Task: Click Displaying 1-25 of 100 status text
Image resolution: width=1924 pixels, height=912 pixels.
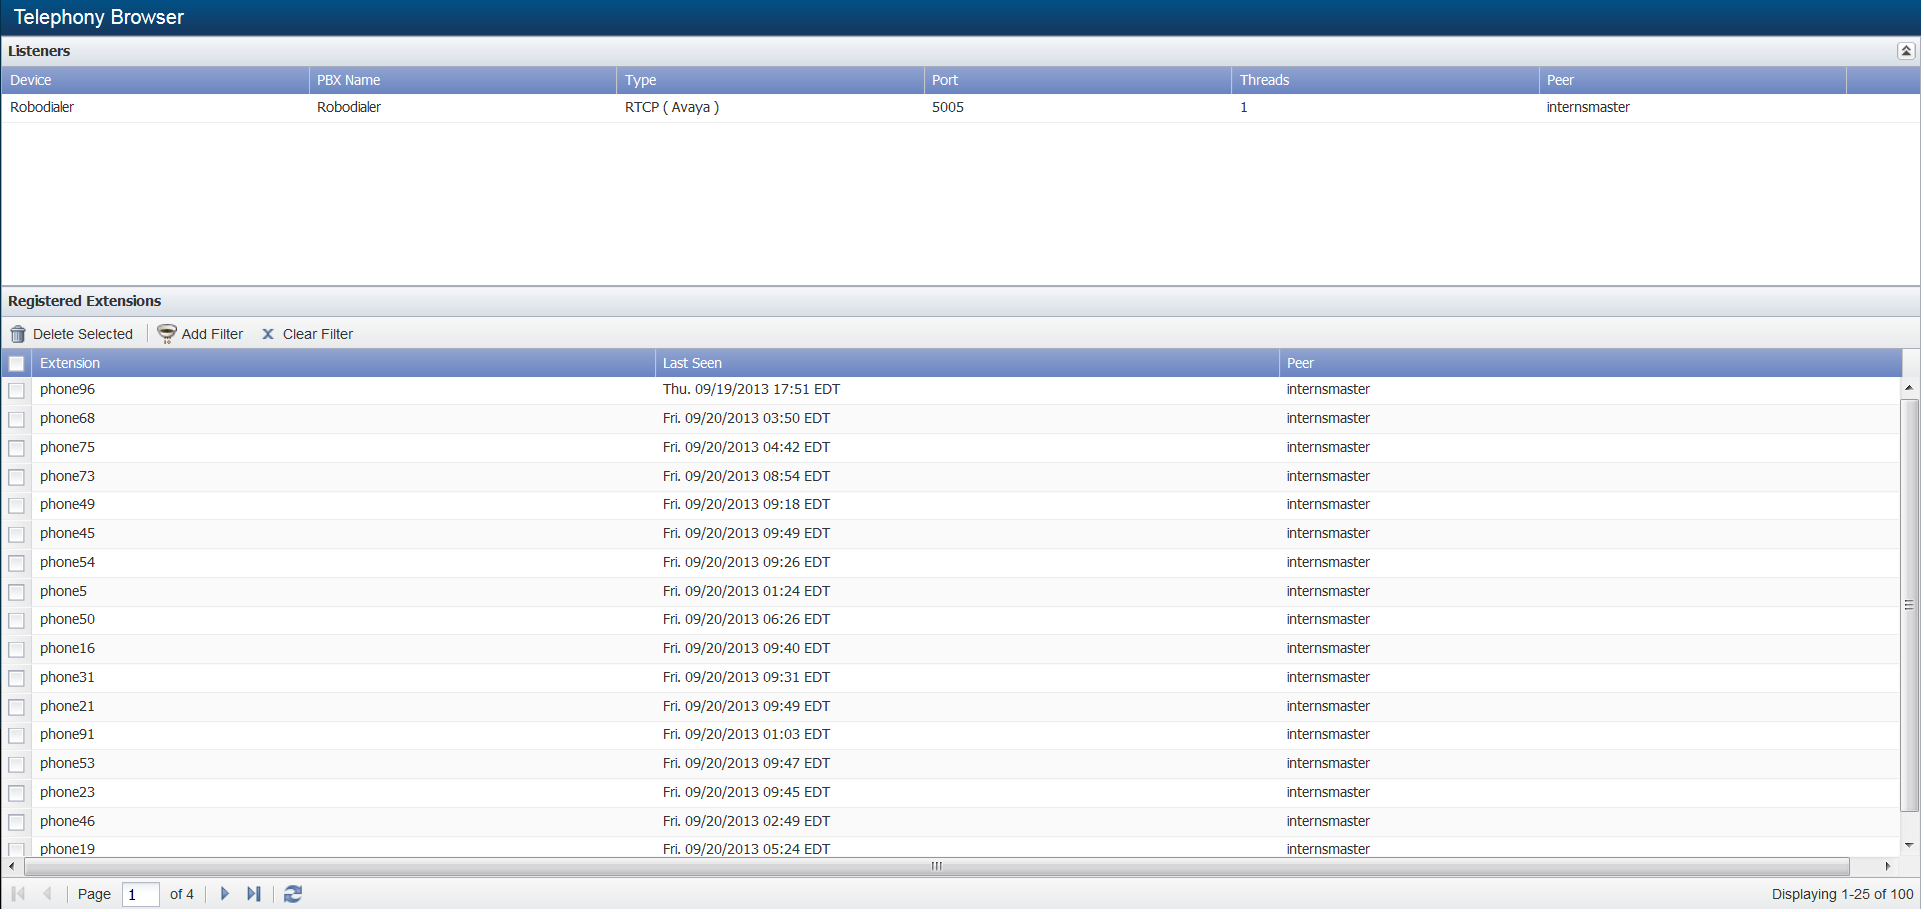Action: click(1842, 895)
